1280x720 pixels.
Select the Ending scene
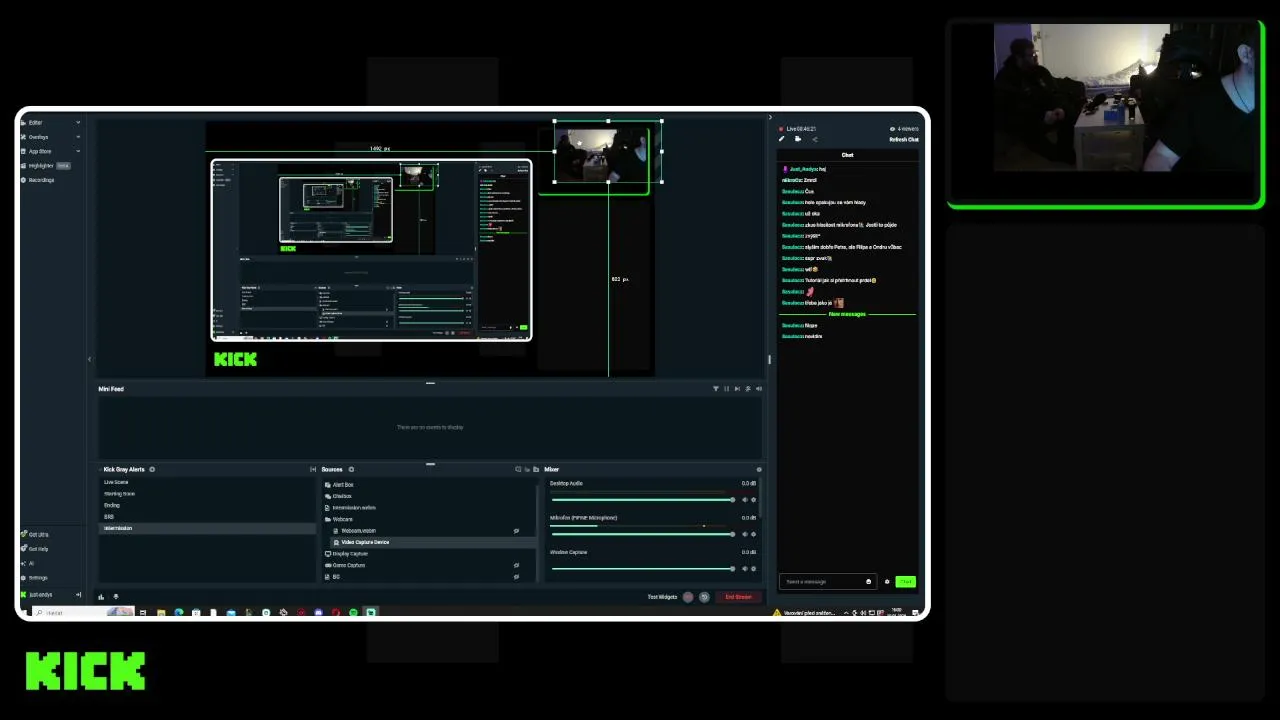[x=207, y=505]
